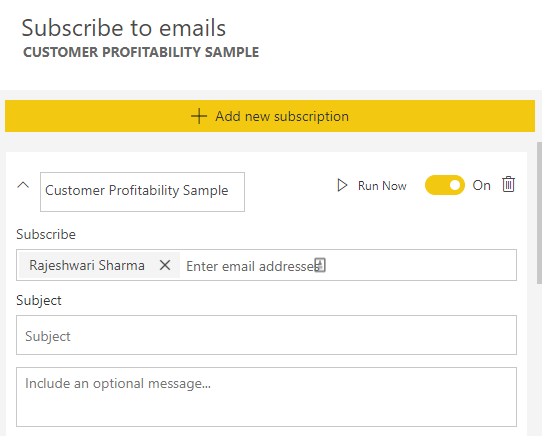Edit the Customer Profitability Sample name field
This screenshot has width=542, height=436.
point(142,192)
